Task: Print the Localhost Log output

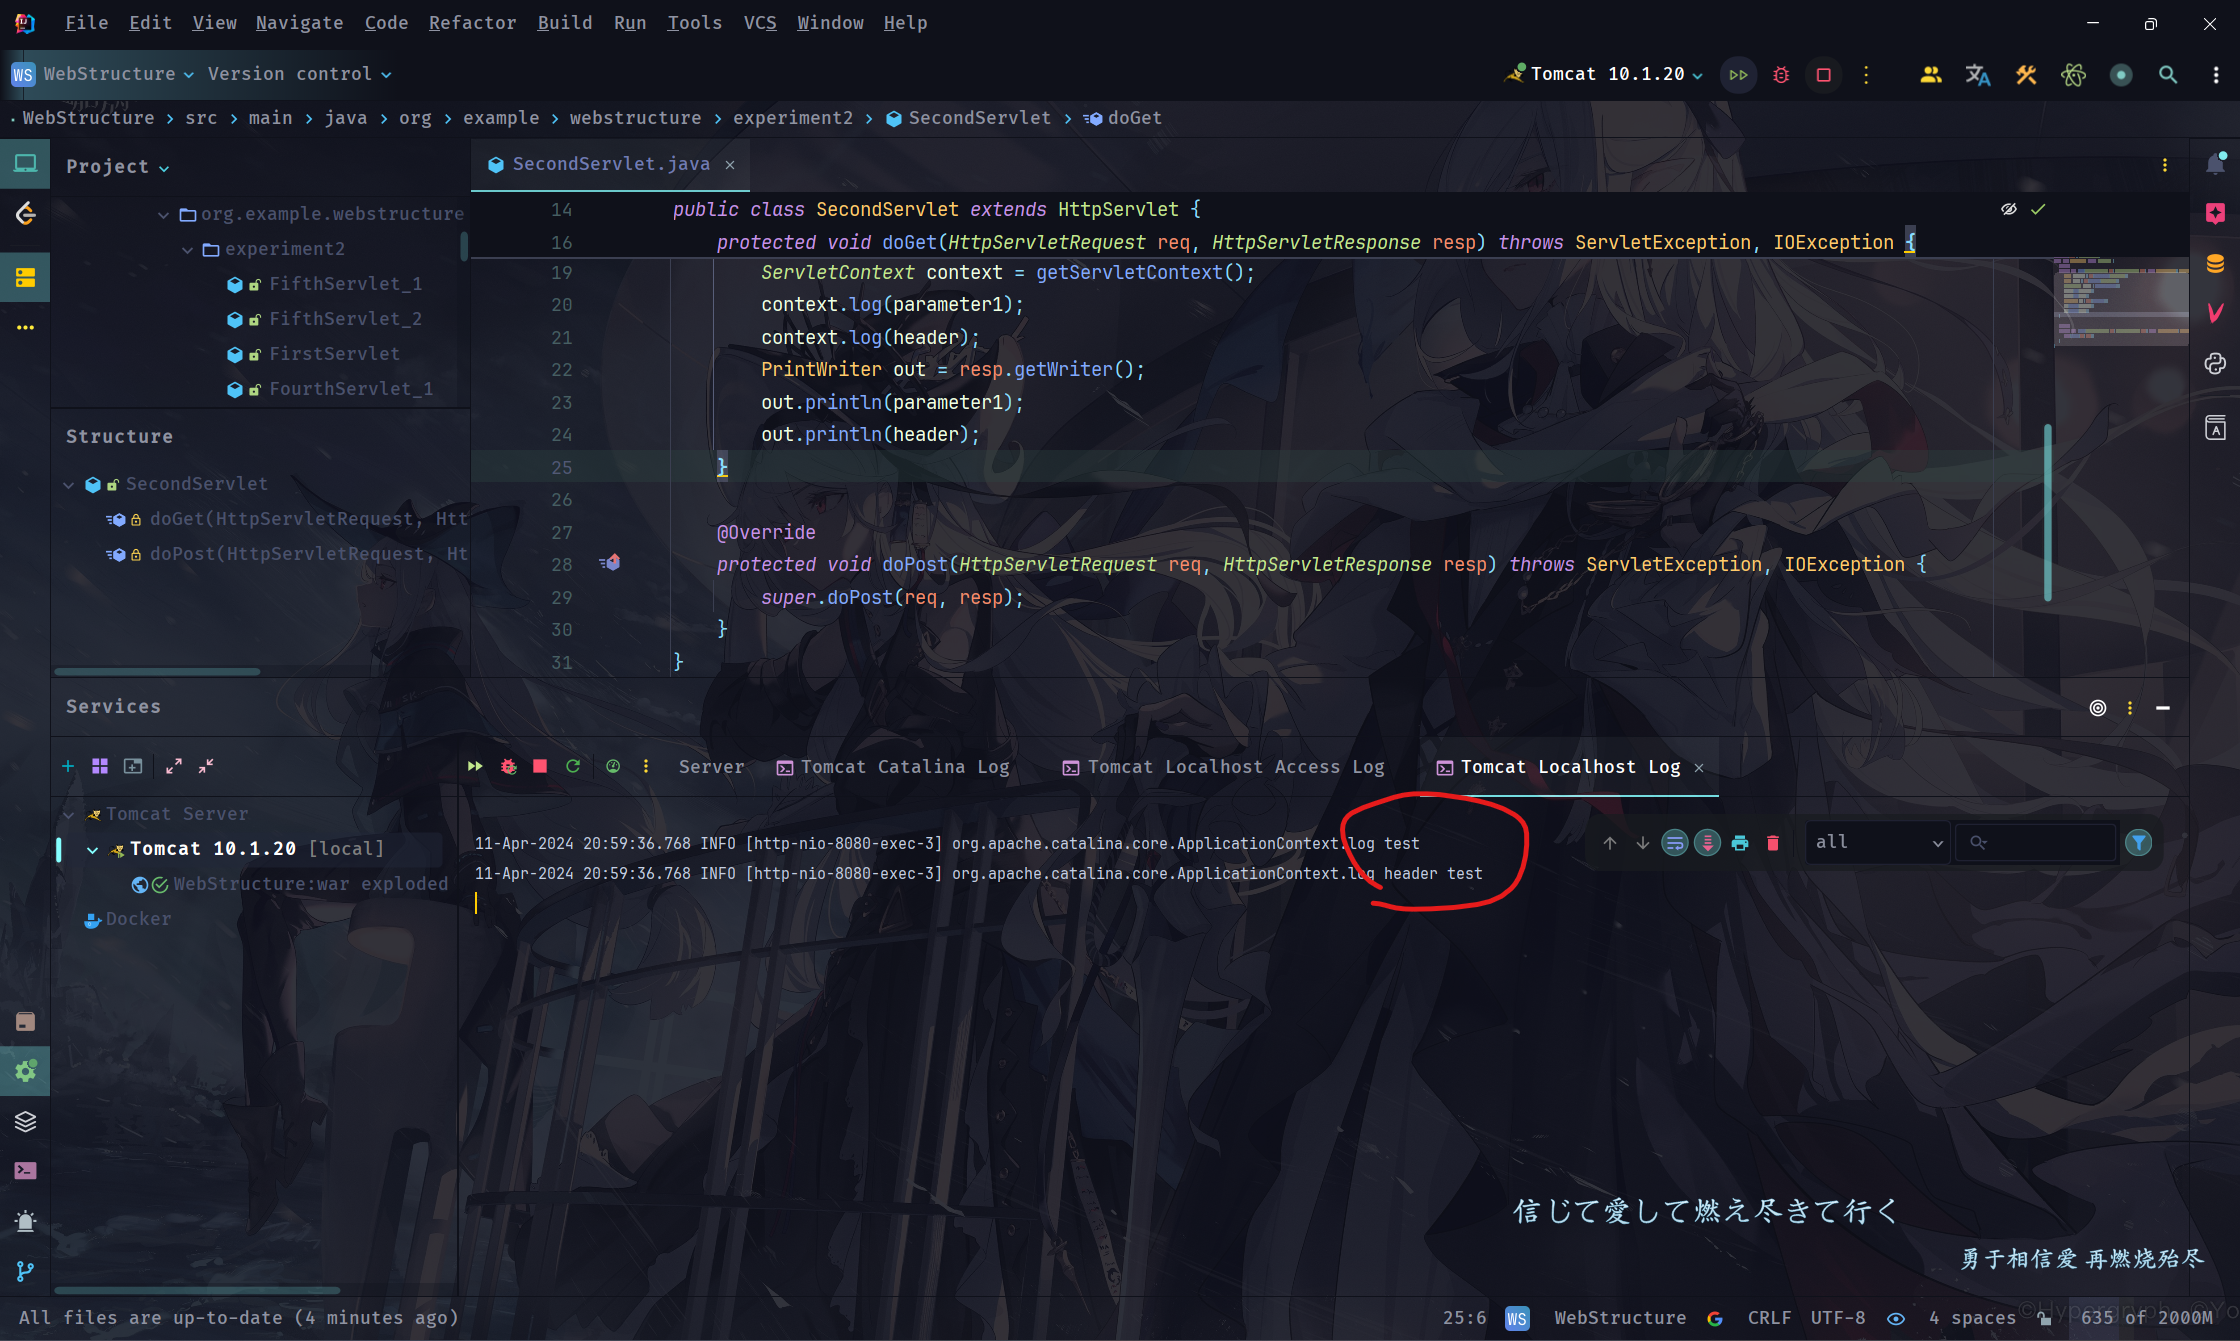Action: [x=1740, y=843]
